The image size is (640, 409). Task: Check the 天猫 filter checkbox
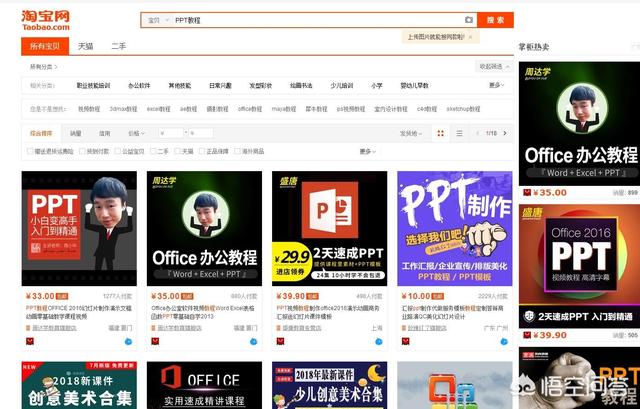click(x=178, y=151)
